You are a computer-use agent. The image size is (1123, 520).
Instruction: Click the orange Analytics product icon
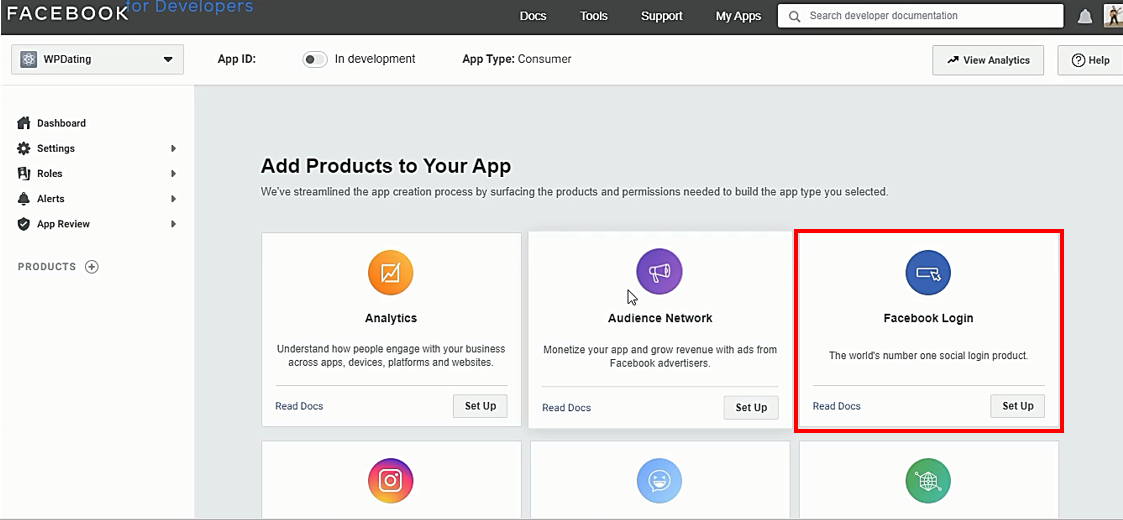[x=390, y=273]
